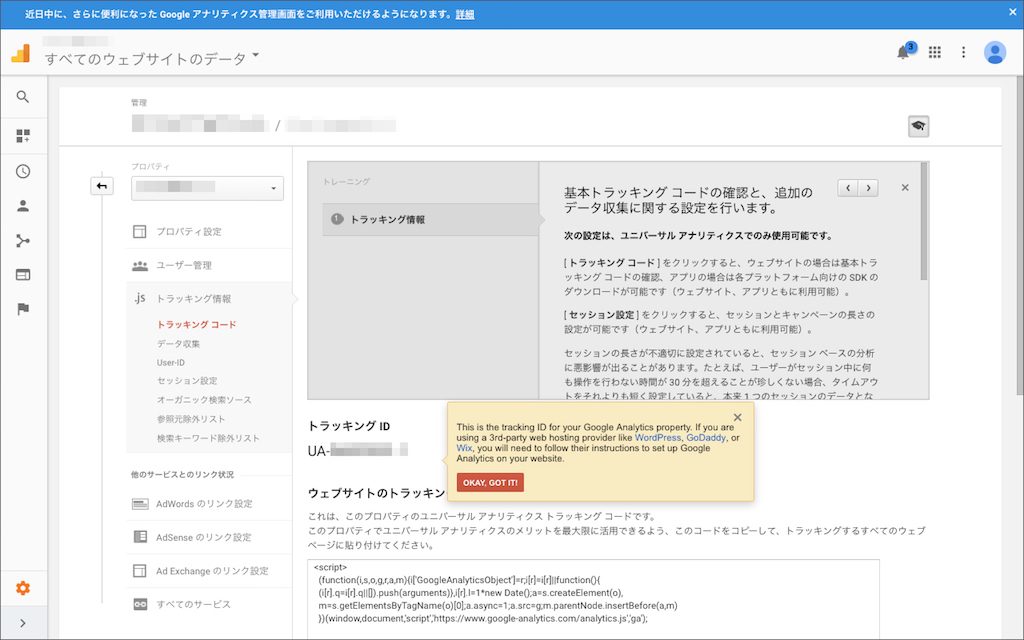The height and width of the screenshot is (640, 1024).
Task: Open the three-dot more options menu
Action: click(x=963, y=52)
